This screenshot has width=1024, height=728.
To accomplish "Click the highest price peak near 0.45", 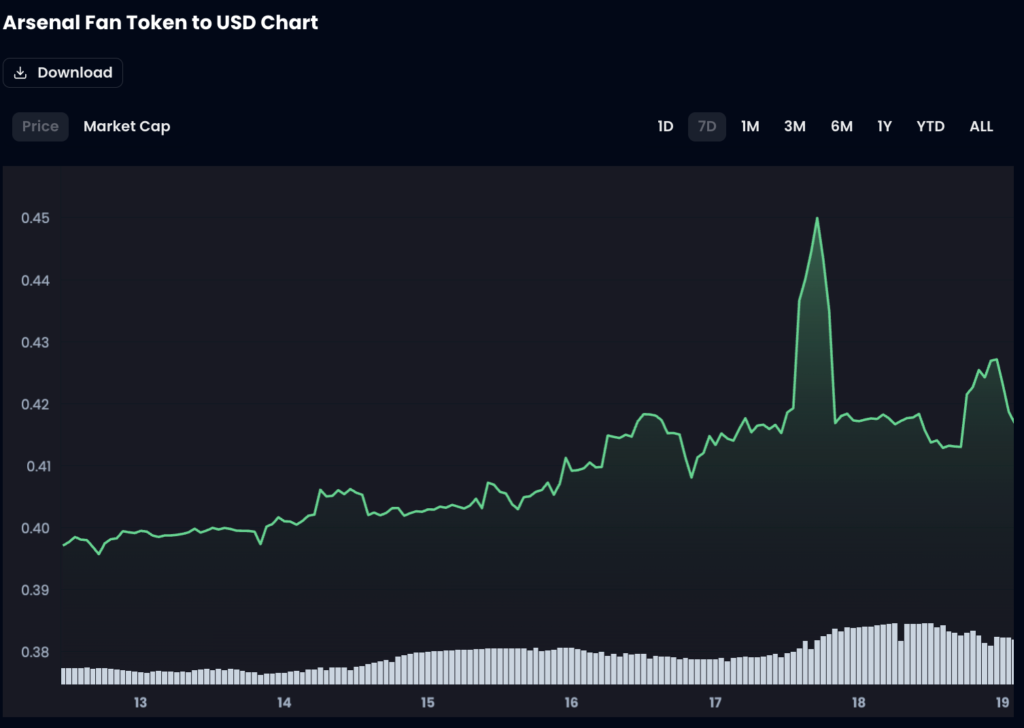I will (x=817, y=219).
